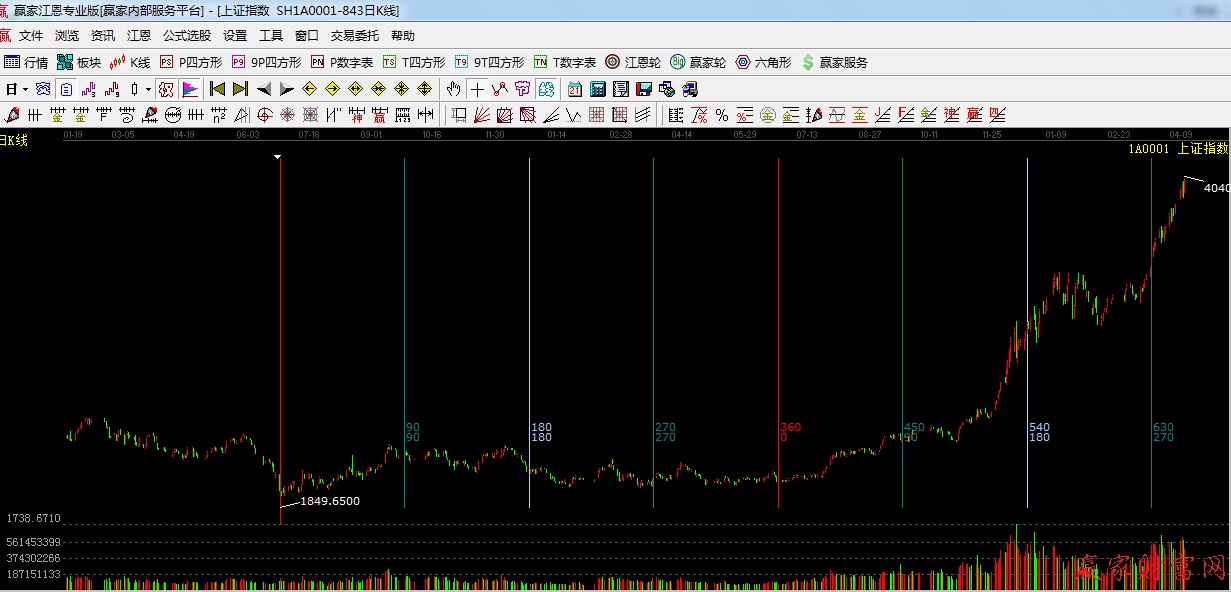Click the yellow left-arrow diamond icon
Screen dimensions: 1231x592
(309, 89)
